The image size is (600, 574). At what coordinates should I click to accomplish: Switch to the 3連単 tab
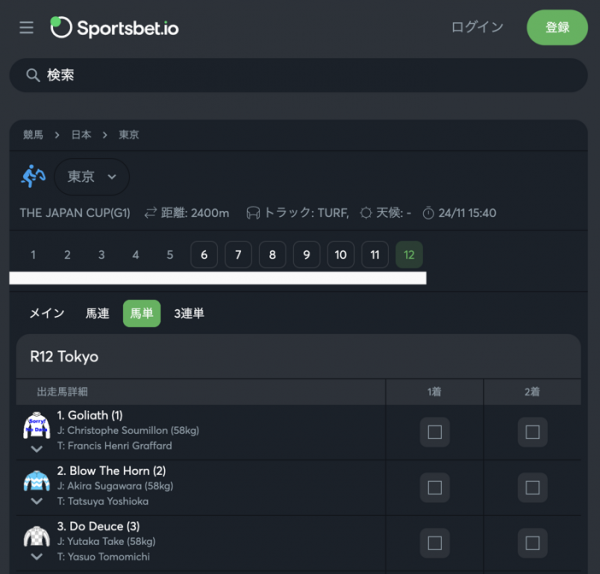(189, 313)
